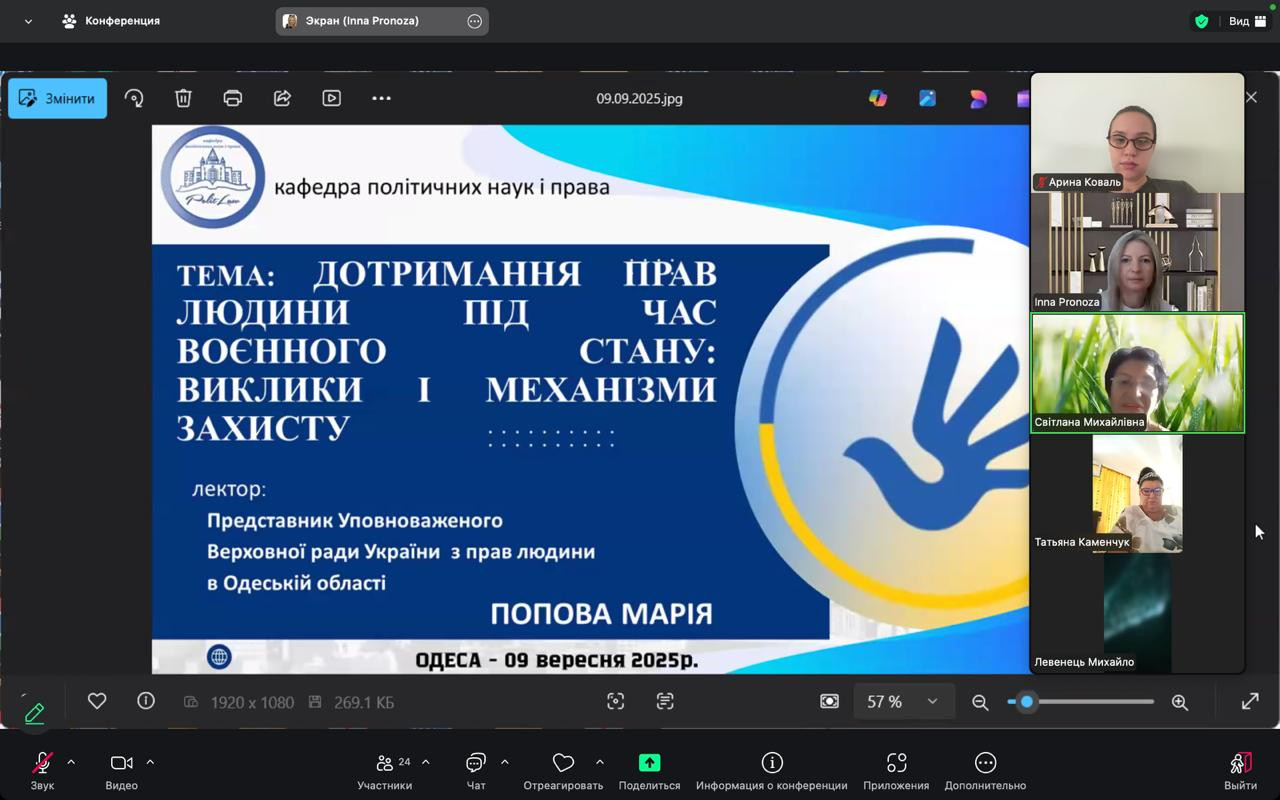
Task: Select Світлана Михайлівна video thumbnail
Action: tap(1138, 373)
